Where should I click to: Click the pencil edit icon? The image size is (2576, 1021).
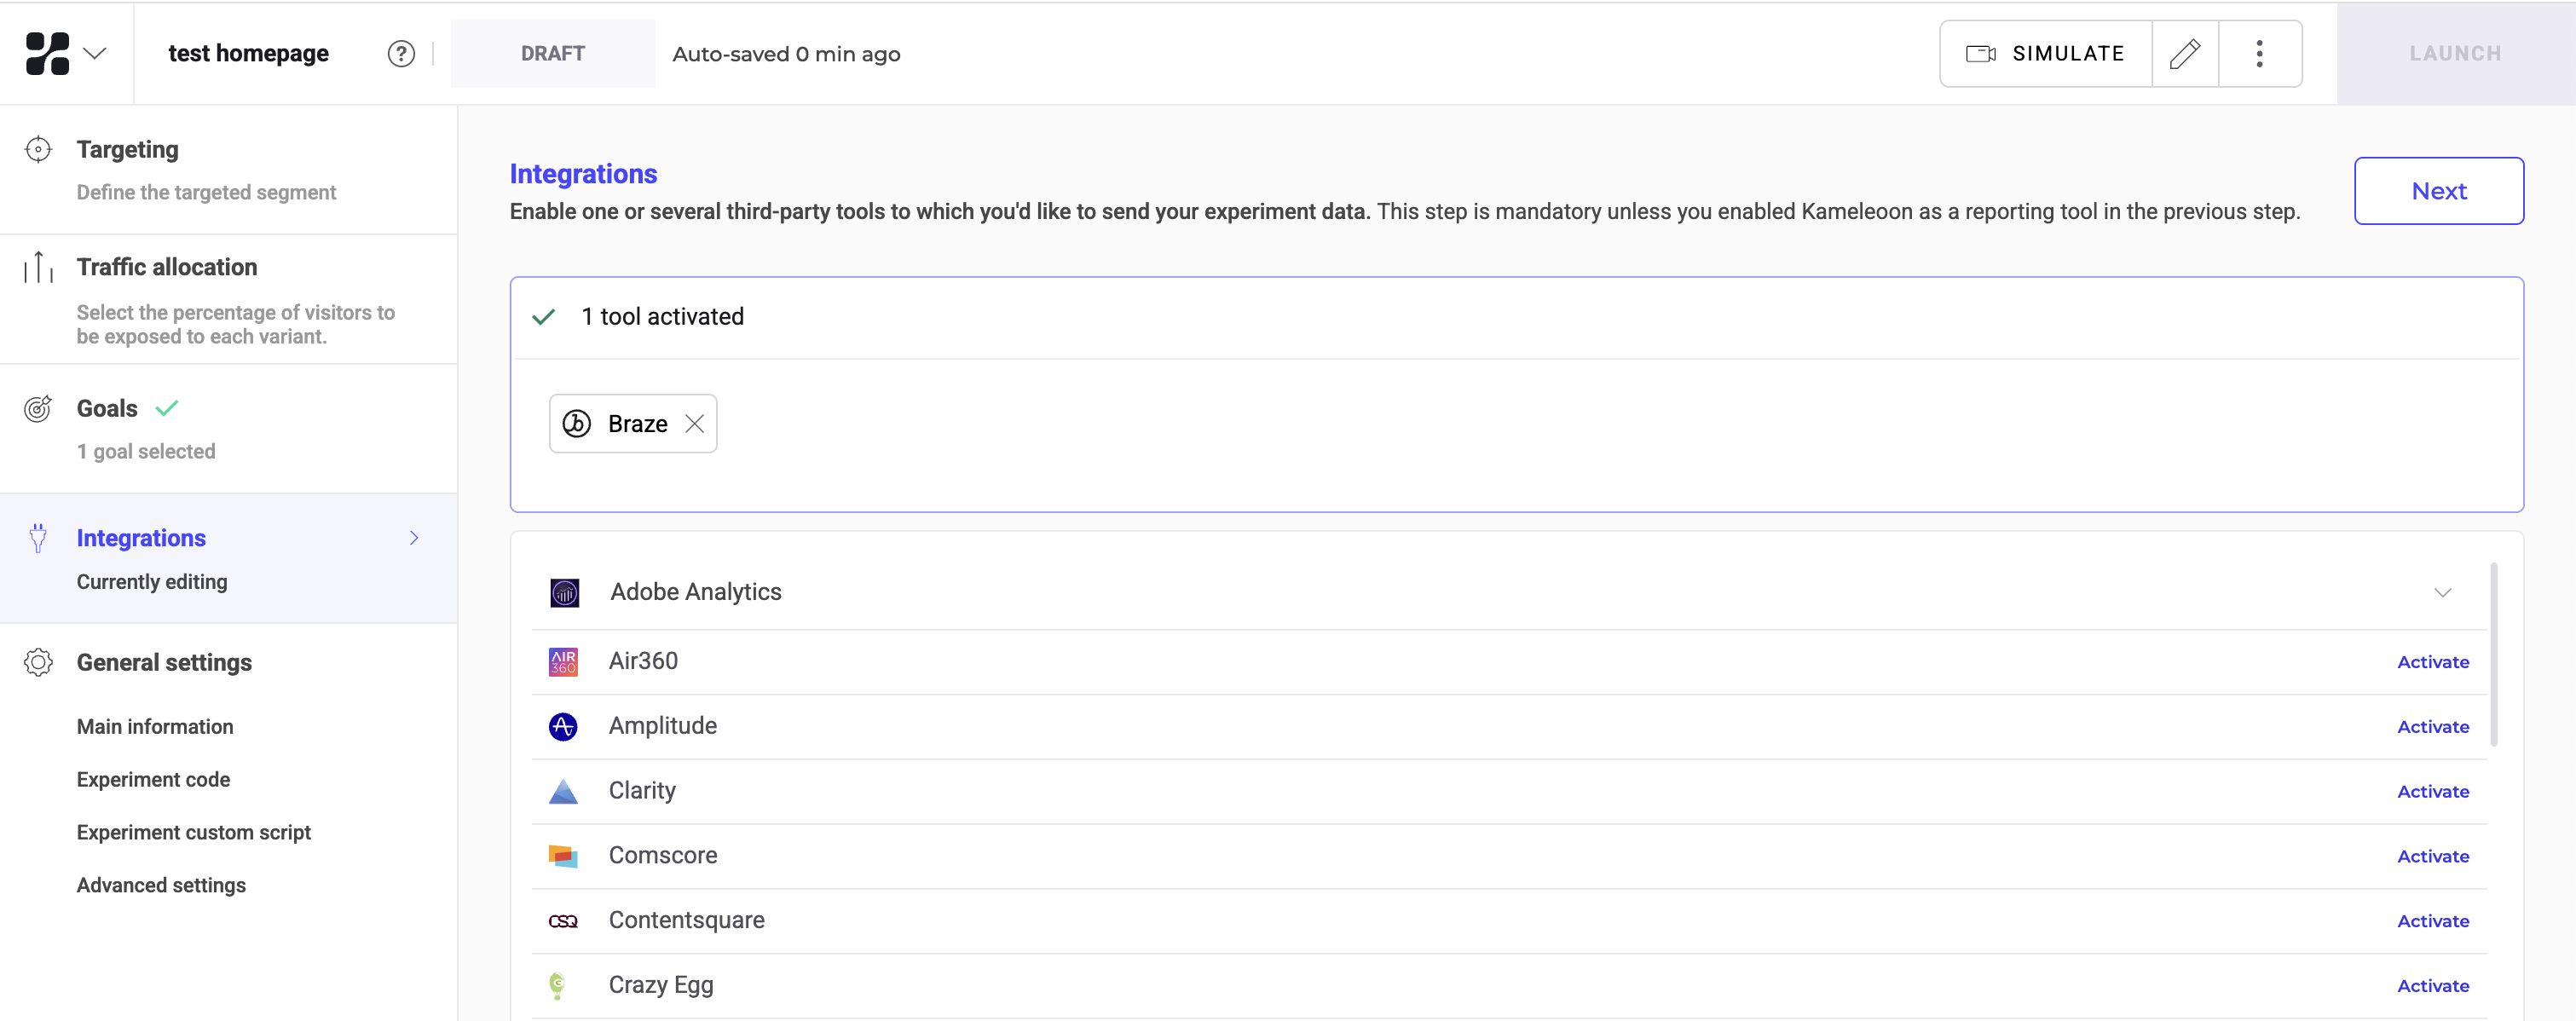point(2184,54)
